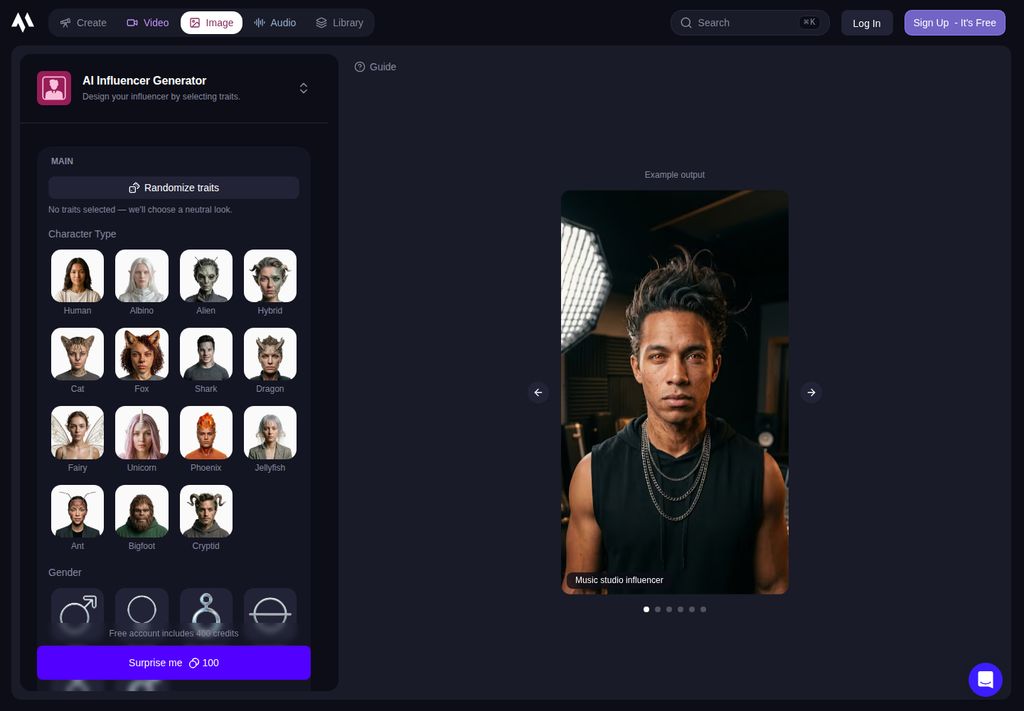Screen dimensions: 1024x711
Task: Jump to the second carousel dot
Action: [x=658, y=609]
